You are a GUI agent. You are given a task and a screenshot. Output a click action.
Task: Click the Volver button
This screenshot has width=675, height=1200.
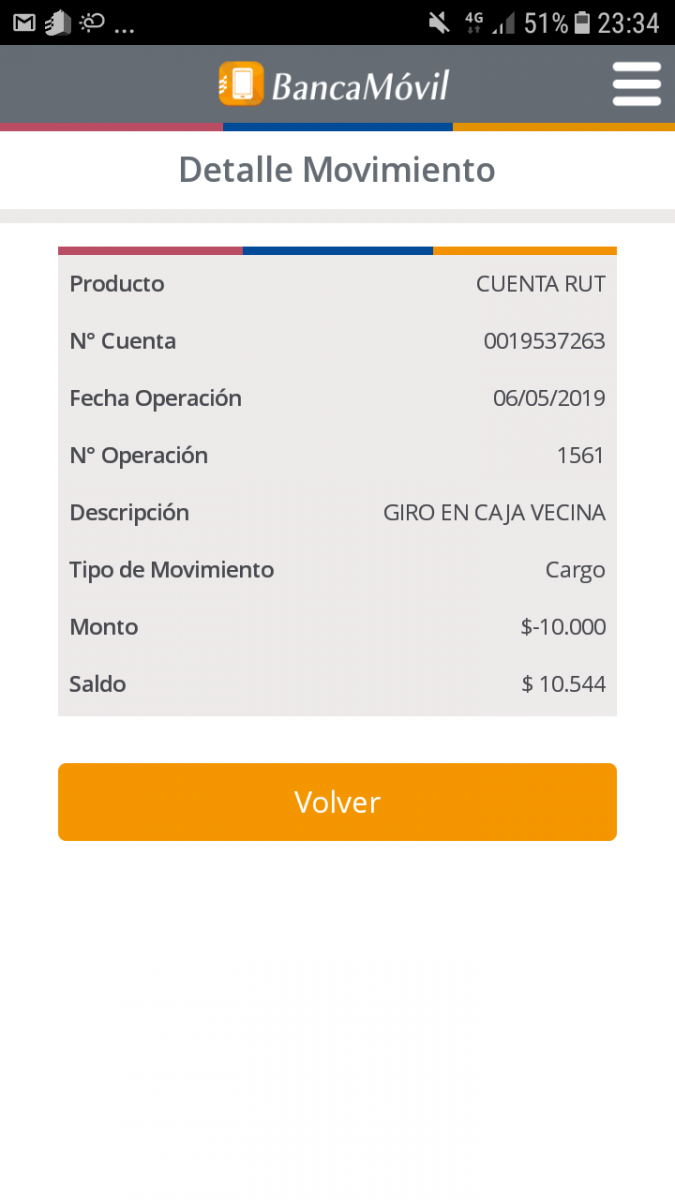[x=337, y=802]
